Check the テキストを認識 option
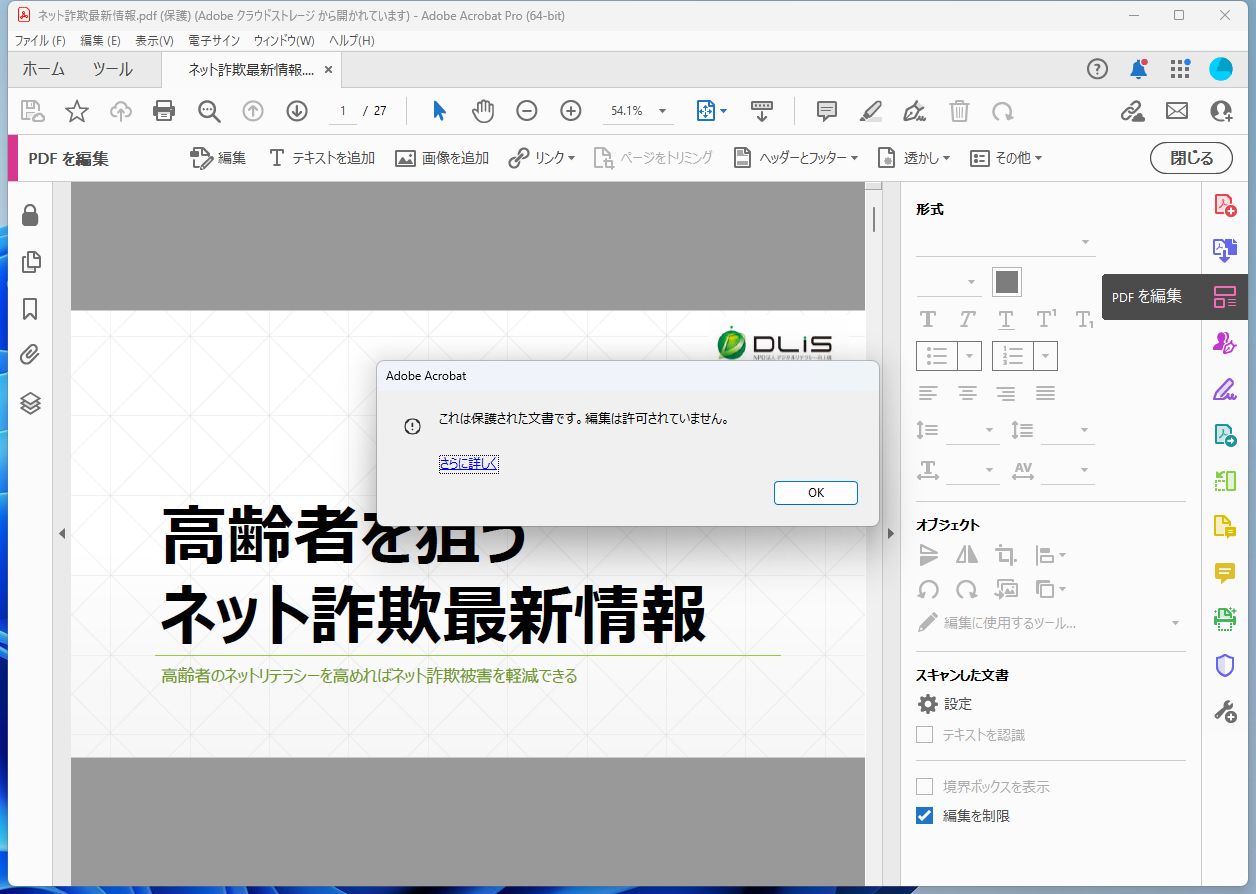Viewport: 1256px width, 894px height. (x=923, y=735)
